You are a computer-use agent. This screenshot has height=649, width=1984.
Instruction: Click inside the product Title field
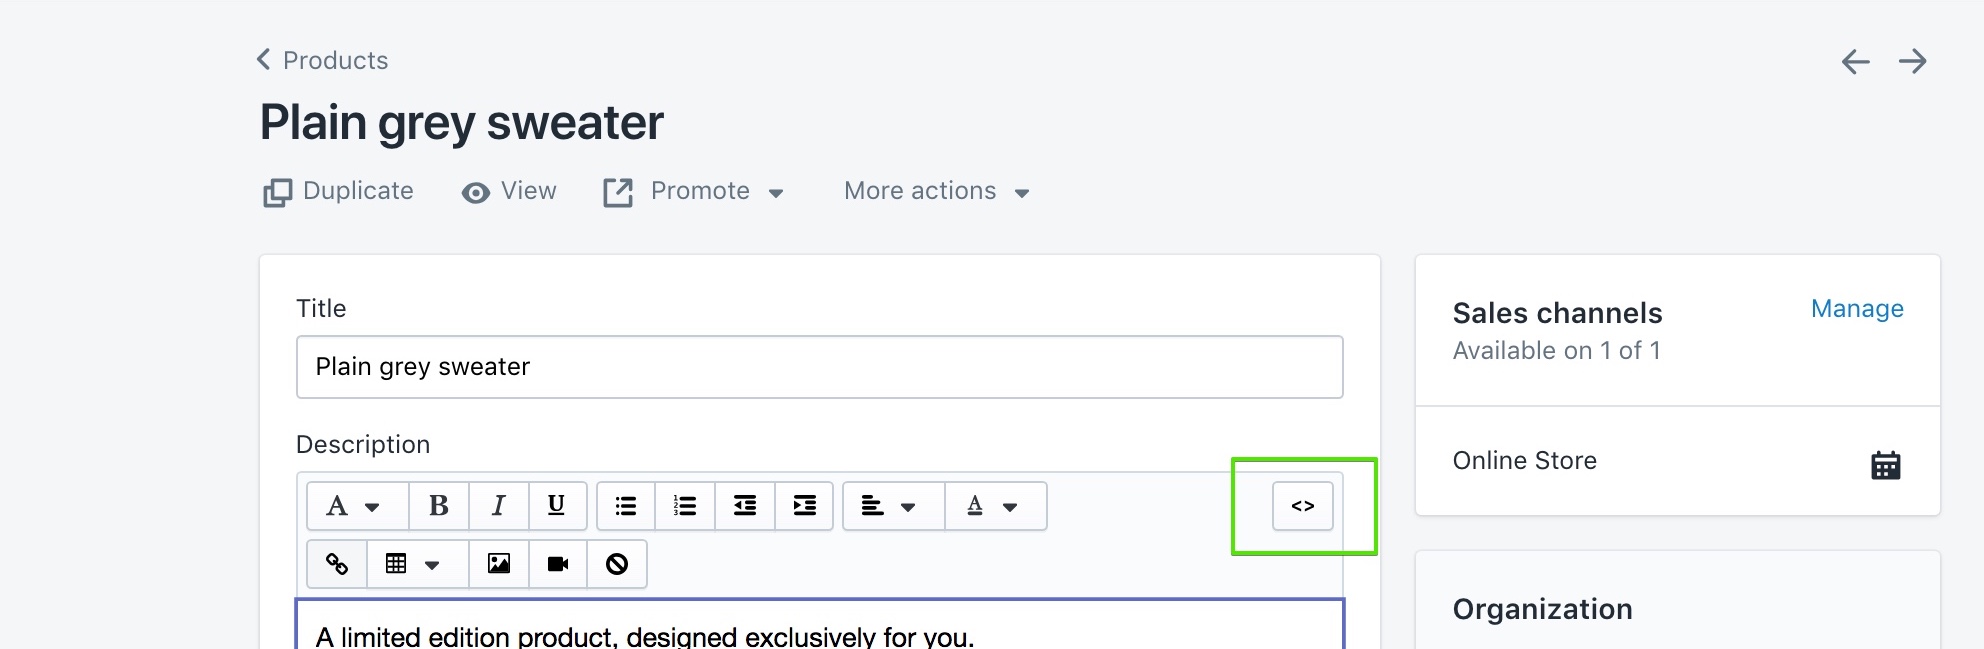[819, 367]
